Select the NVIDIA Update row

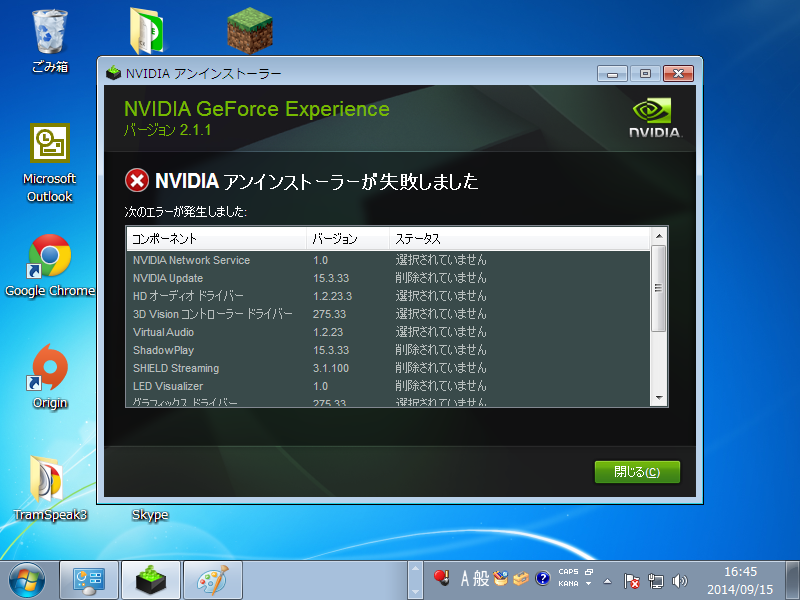(x=388, y=278)
